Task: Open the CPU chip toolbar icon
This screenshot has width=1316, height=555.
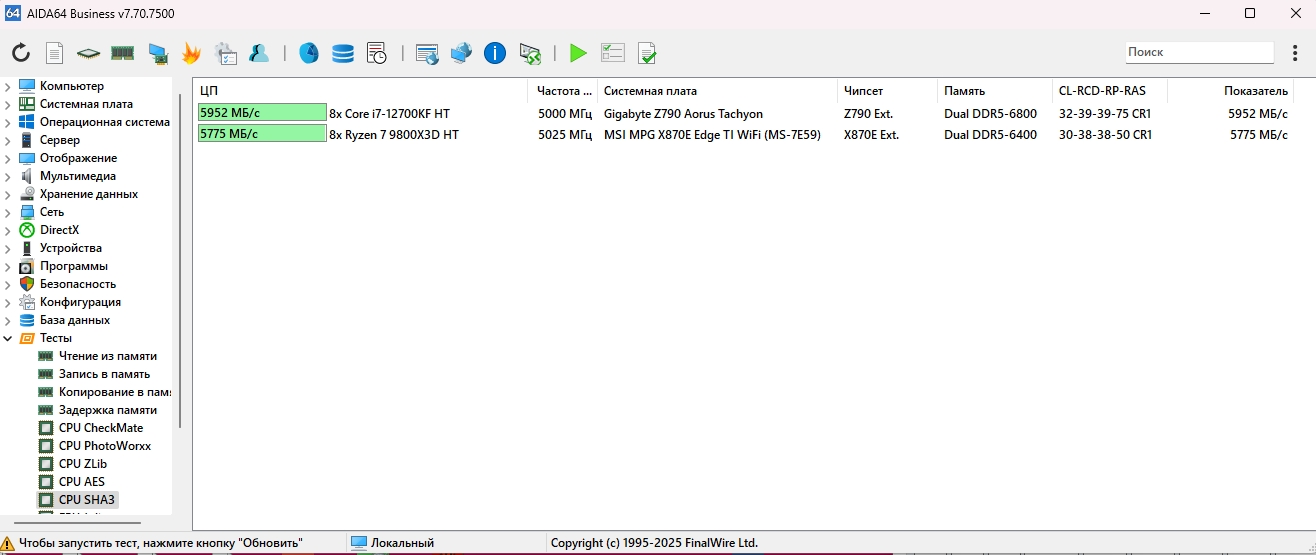Action: tap(89, 53)
